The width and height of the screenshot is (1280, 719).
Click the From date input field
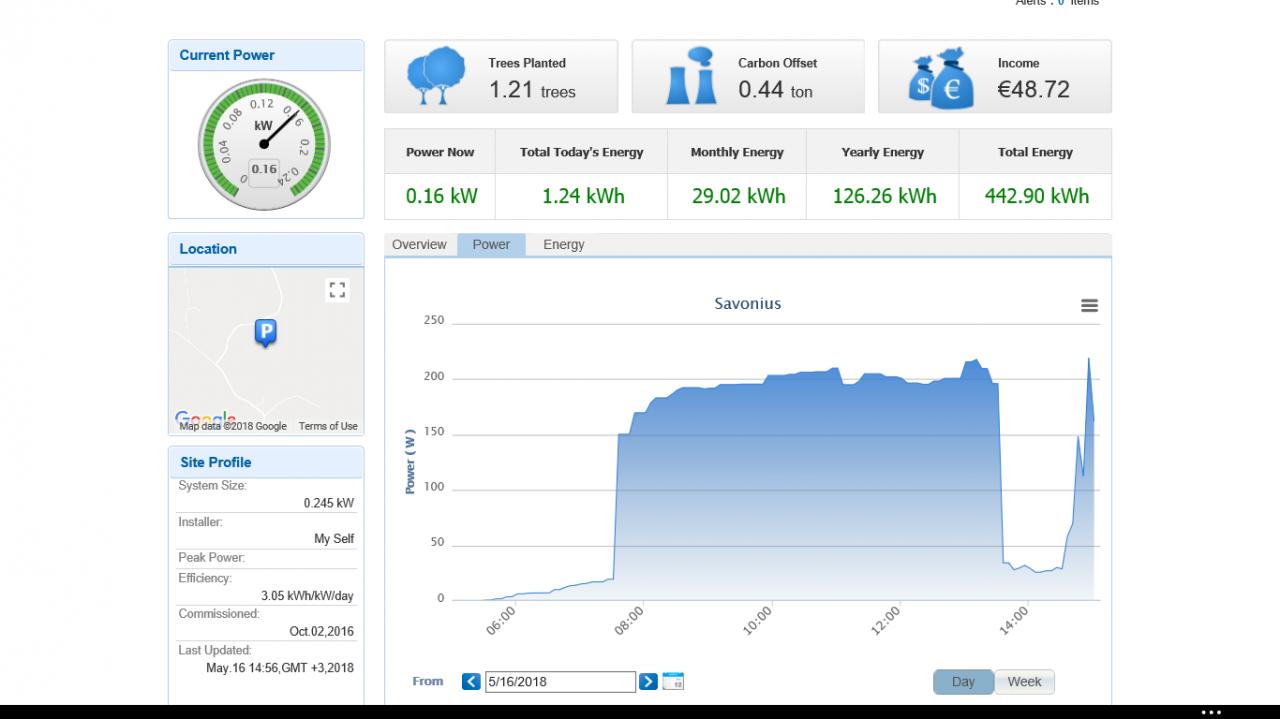(x=560, y=682)
